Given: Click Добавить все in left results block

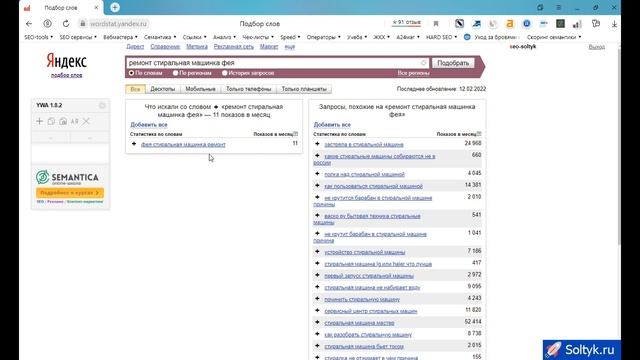Looking at the screenshot, I should [x=149, y=124].
